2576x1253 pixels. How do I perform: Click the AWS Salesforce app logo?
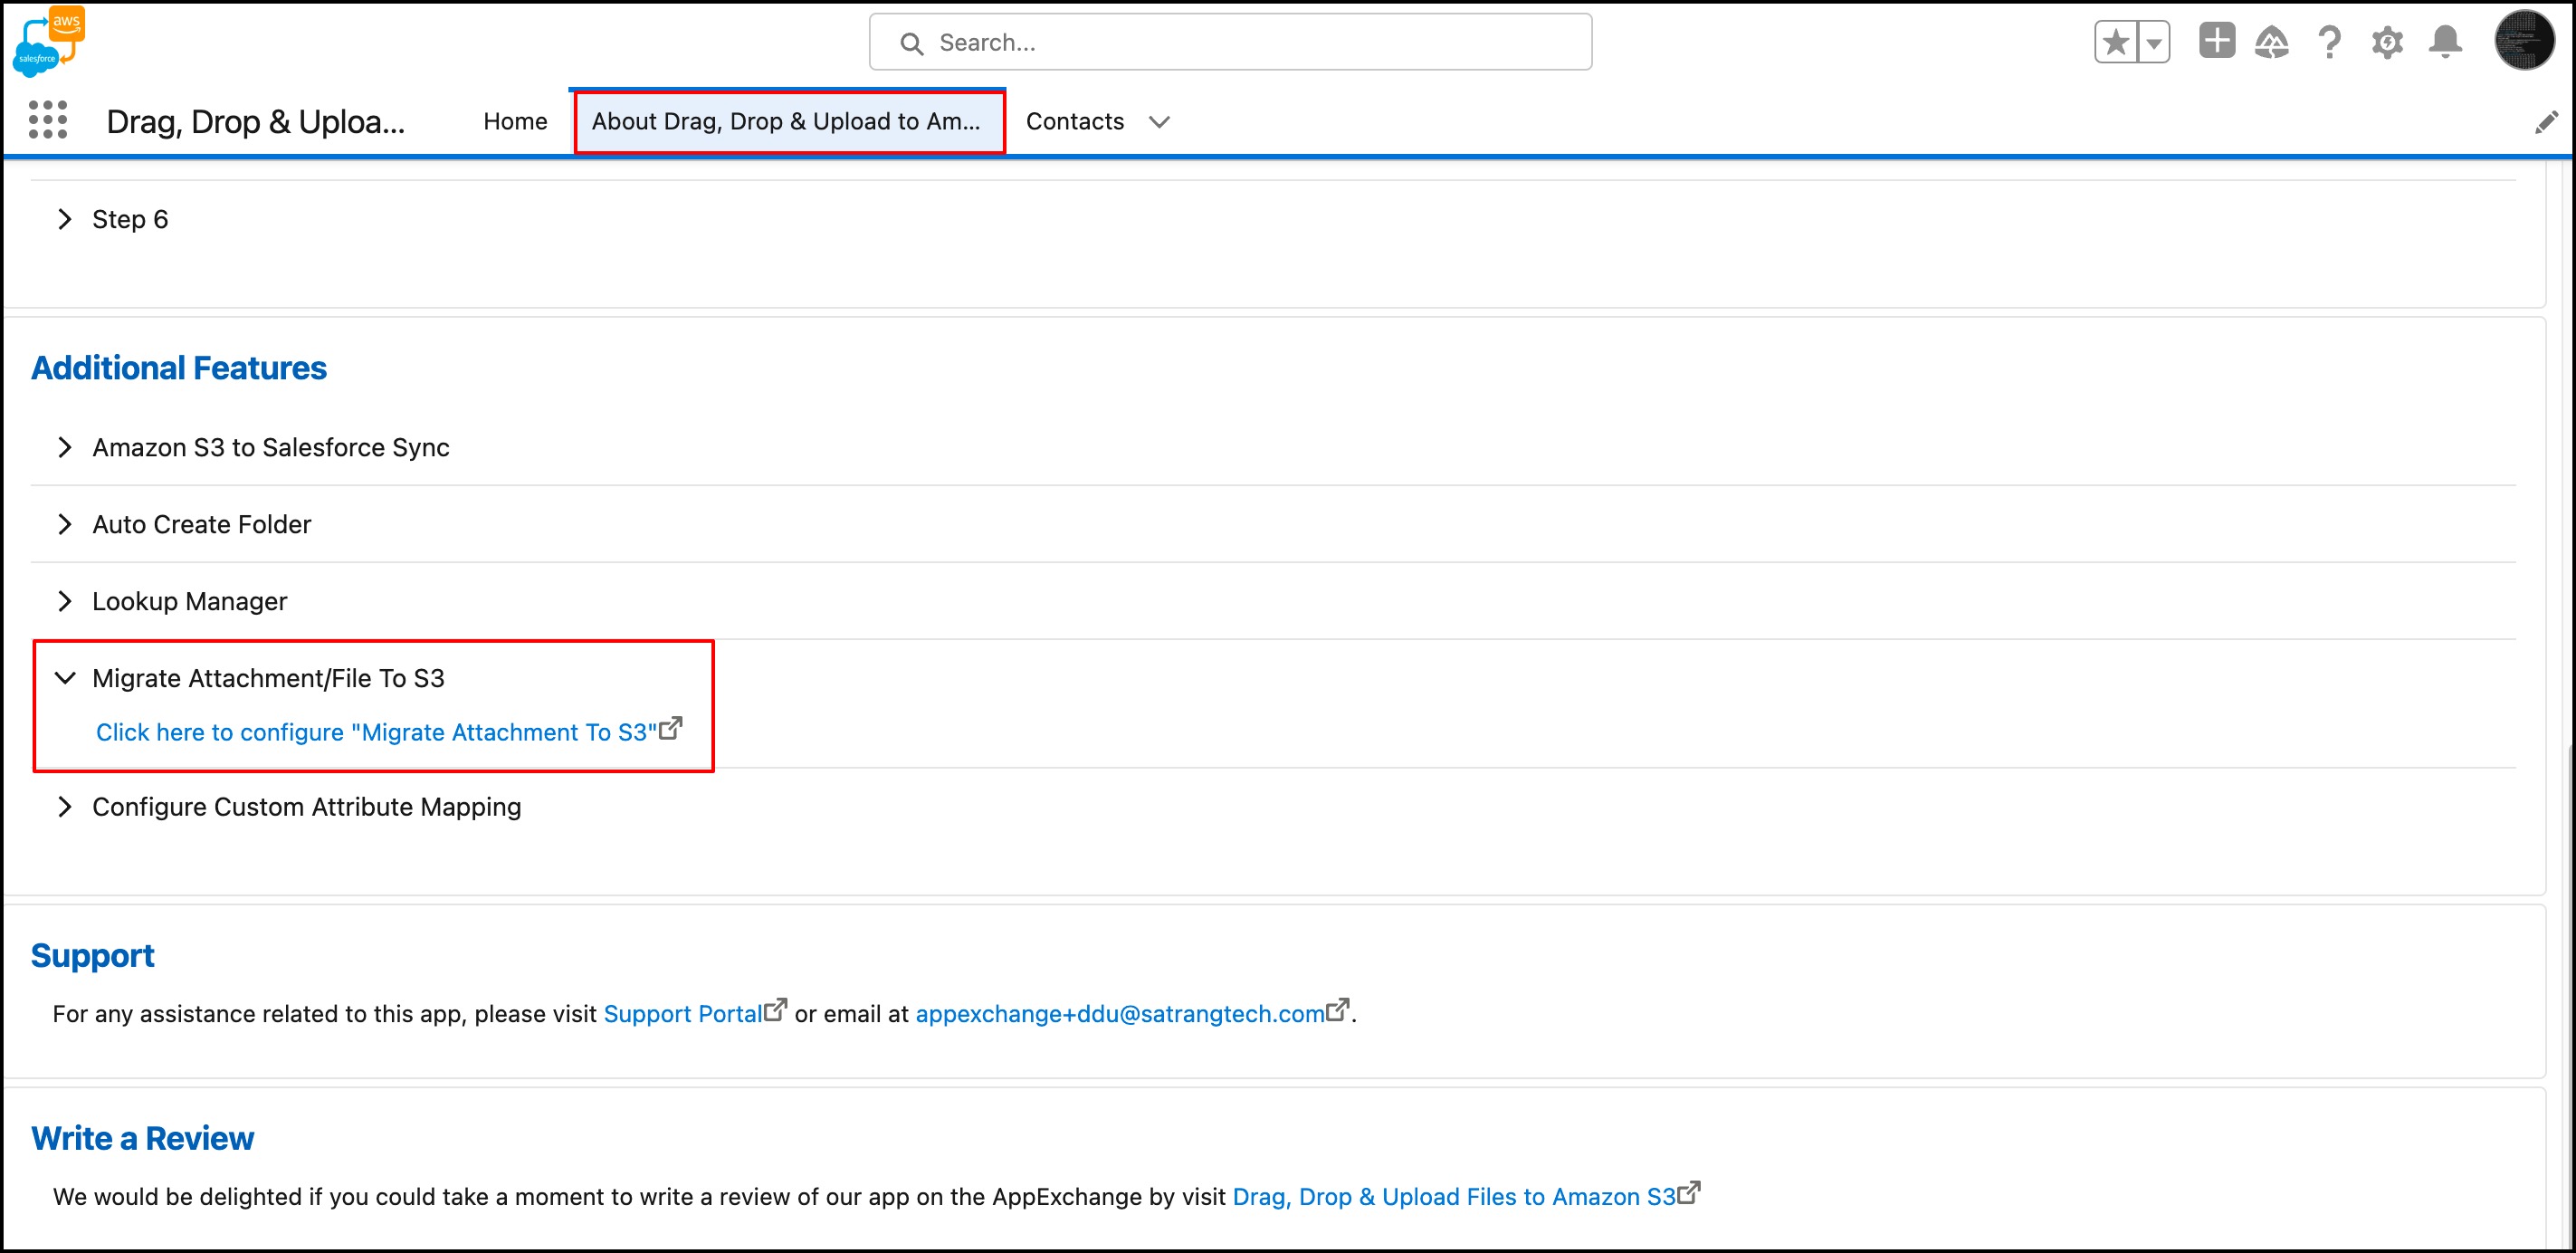pos(50,41)
